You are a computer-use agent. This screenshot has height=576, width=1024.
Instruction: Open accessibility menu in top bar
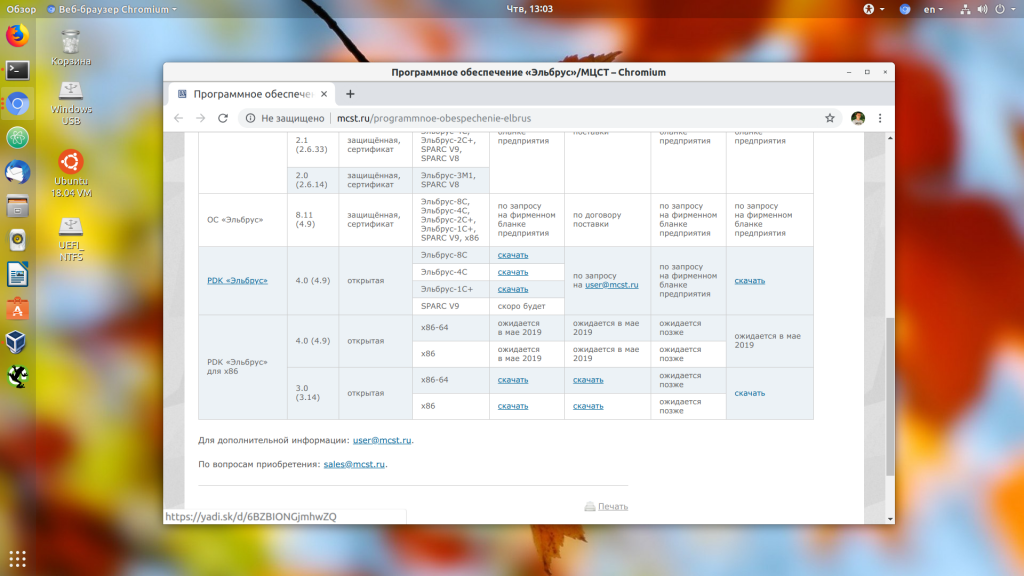click(873, 9)
